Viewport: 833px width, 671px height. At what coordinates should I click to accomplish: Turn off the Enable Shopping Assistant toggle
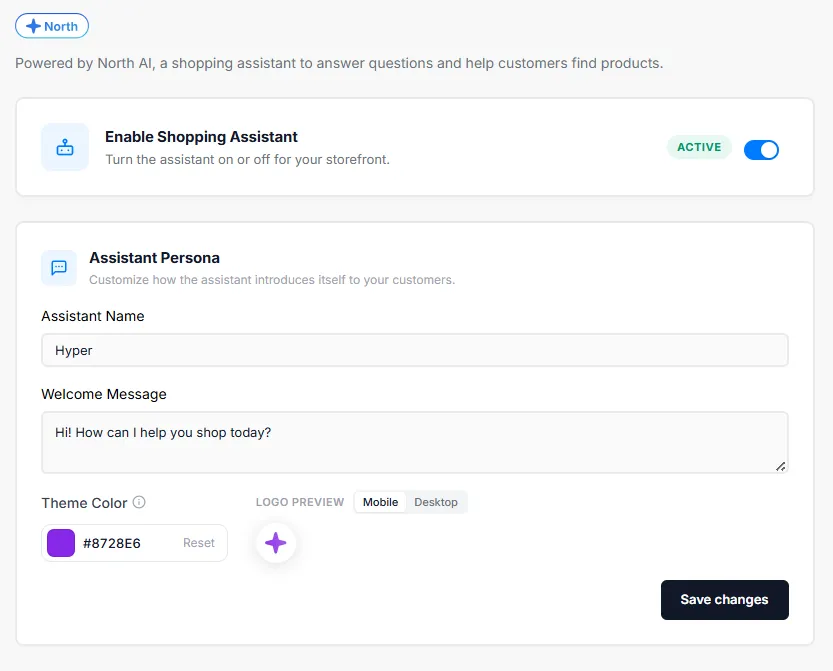coord(761,150)
